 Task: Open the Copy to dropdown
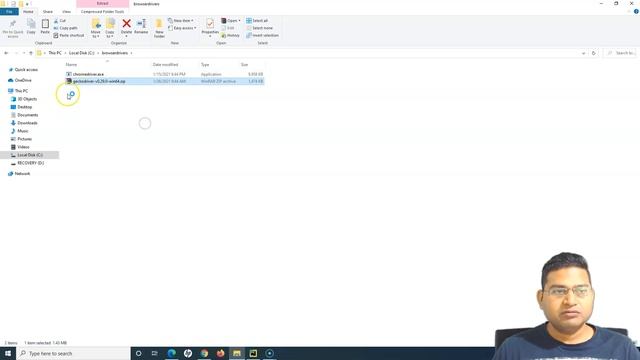click(110, 28)
